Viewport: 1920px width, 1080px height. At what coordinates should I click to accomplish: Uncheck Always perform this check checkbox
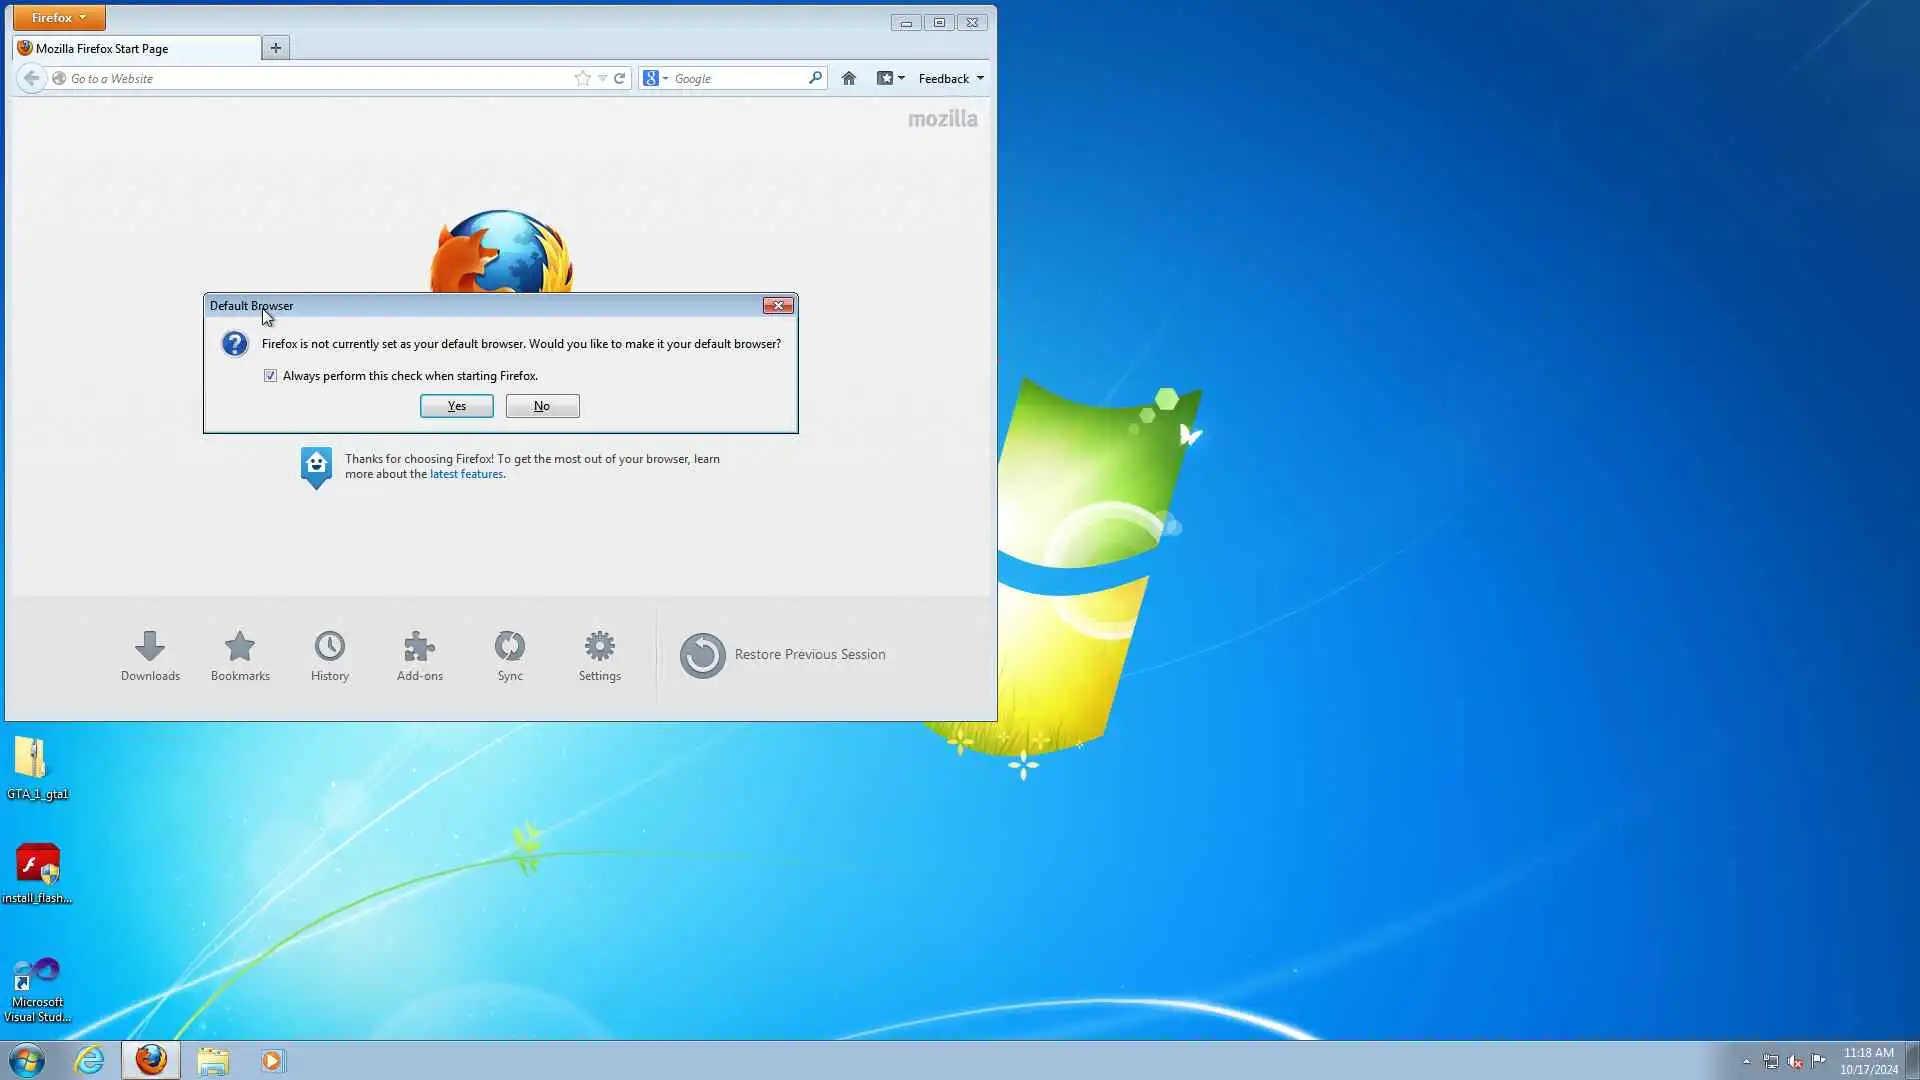click(x=270, y=376)
